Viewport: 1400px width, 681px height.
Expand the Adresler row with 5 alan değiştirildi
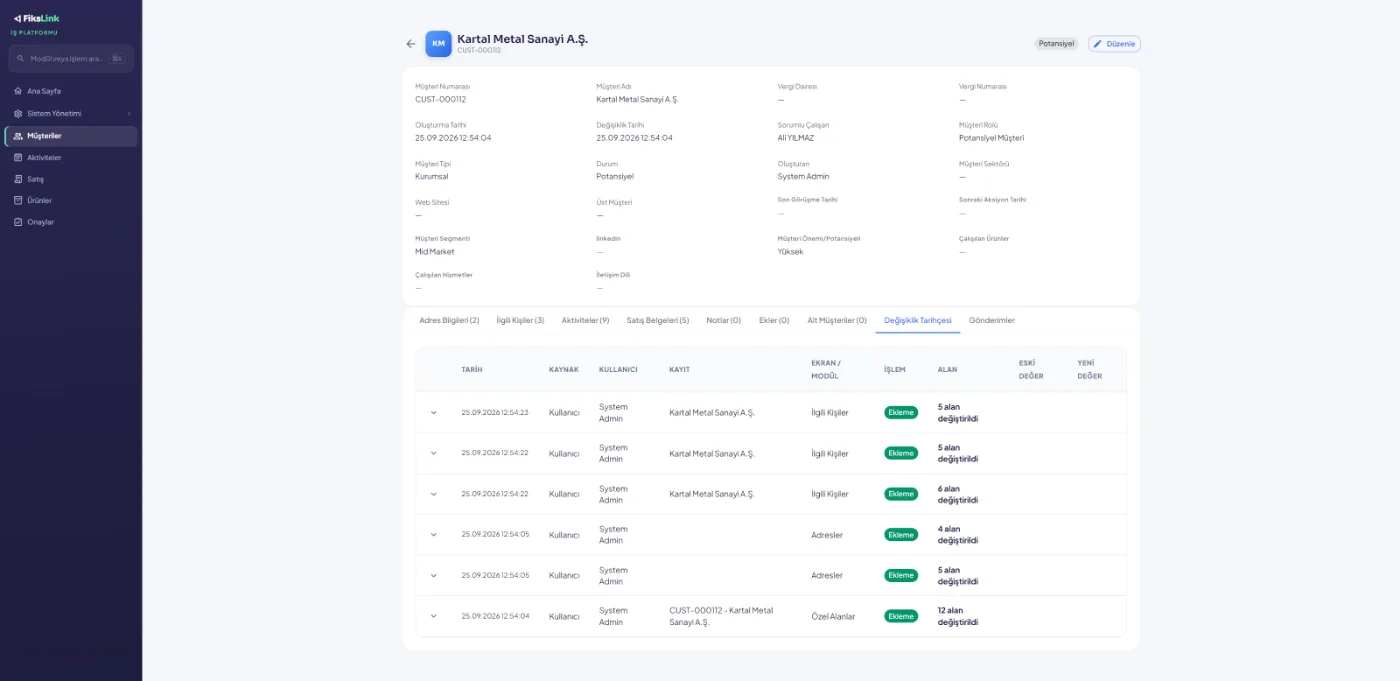pos(434,575)
